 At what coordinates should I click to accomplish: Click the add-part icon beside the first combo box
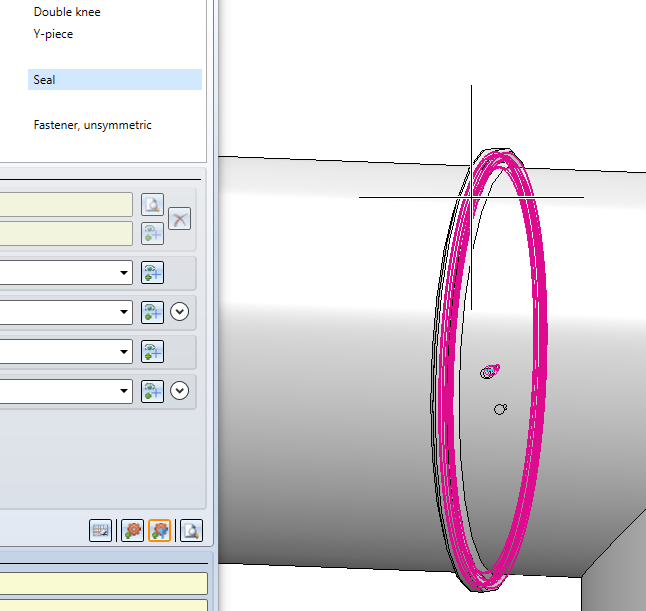pos(152,273)
